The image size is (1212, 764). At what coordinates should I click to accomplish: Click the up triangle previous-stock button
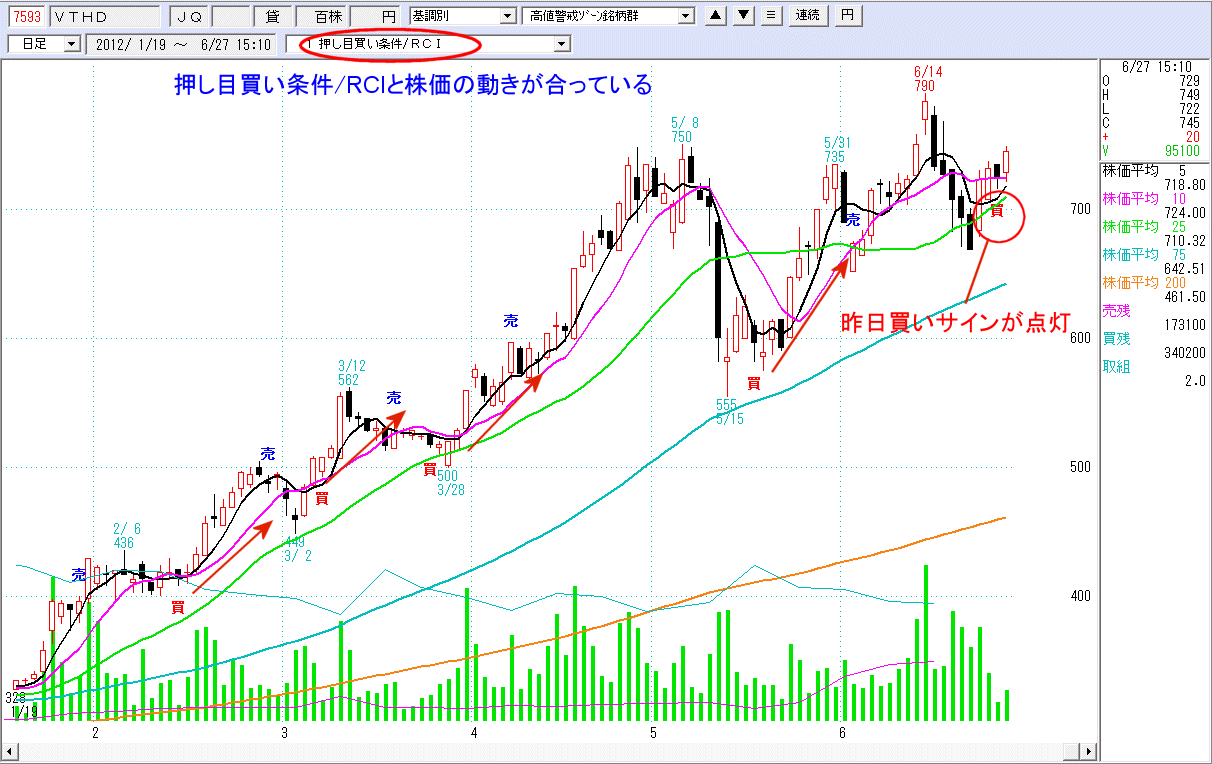pyautogui.click(x=715, y=16)
